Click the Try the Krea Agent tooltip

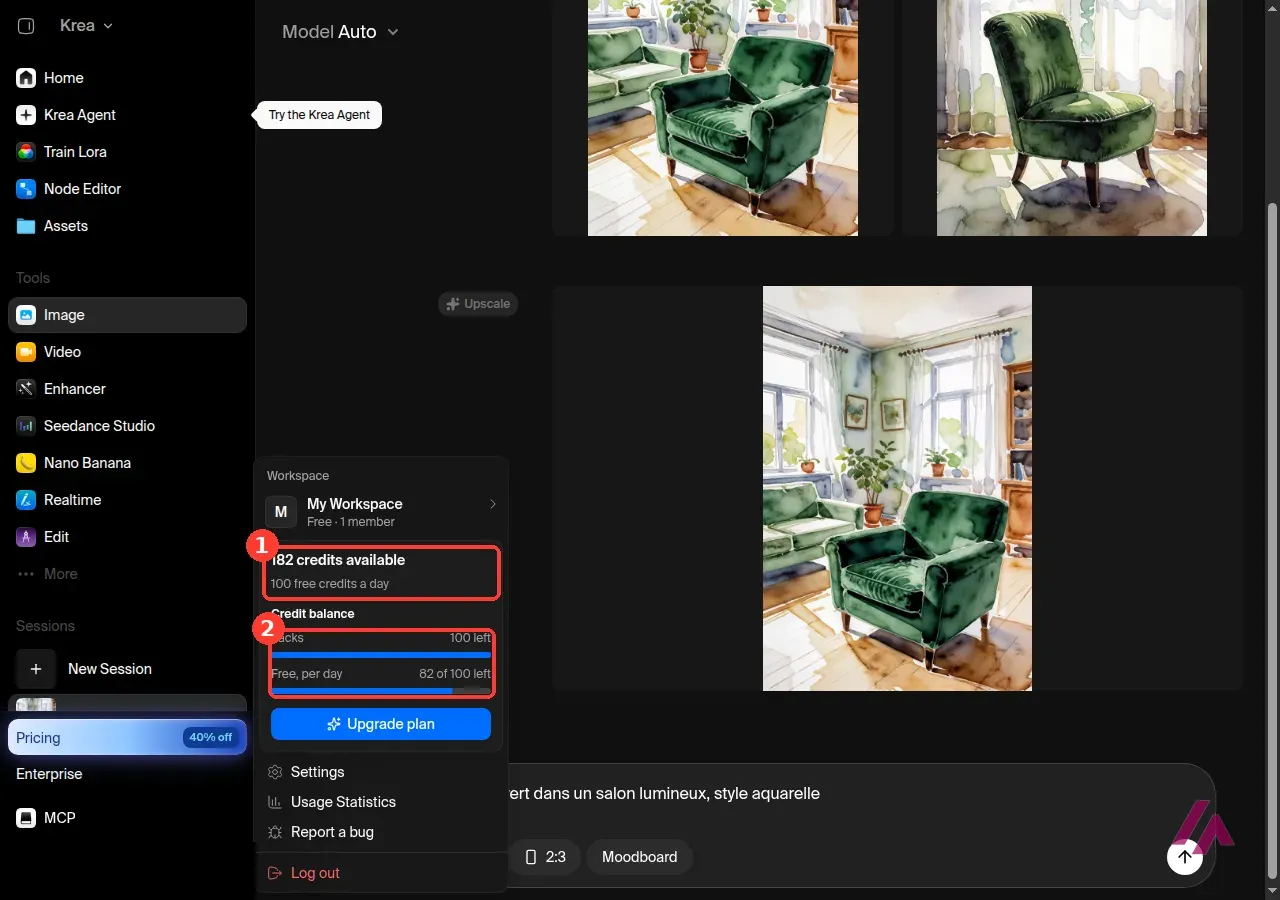point(319,115)
